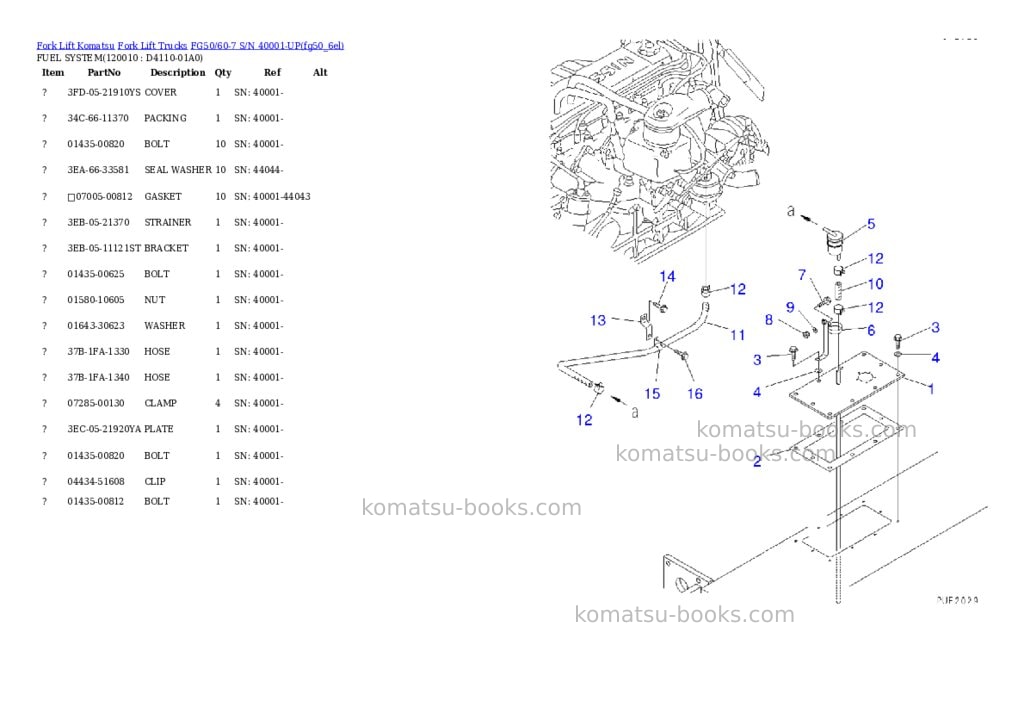Screen dimensions: 1024x725
Task: Select the PartNo column header
Action: (x=104, y=72)
